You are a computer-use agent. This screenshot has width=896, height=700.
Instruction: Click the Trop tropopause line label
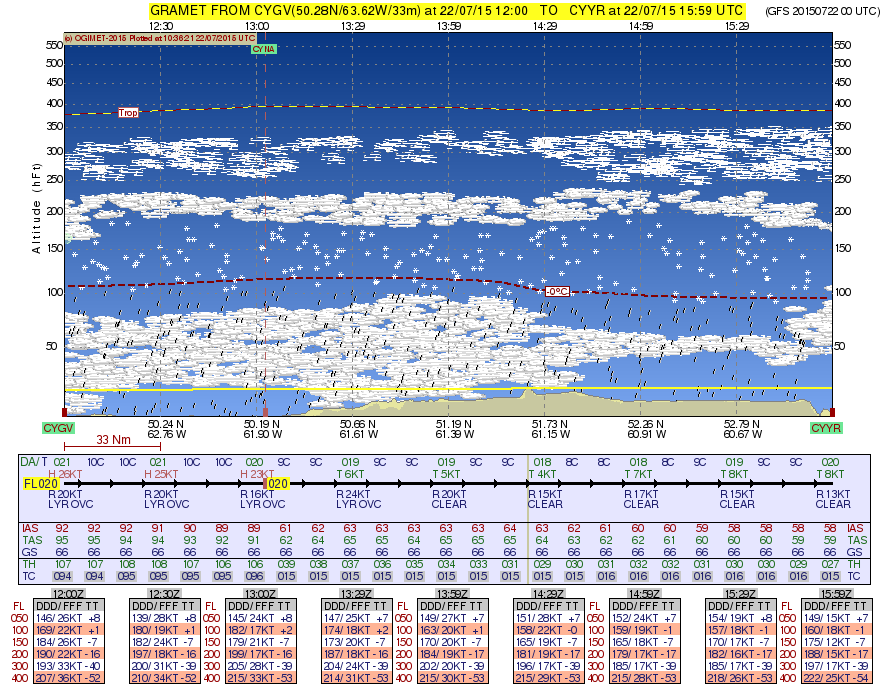pos(128,113)
